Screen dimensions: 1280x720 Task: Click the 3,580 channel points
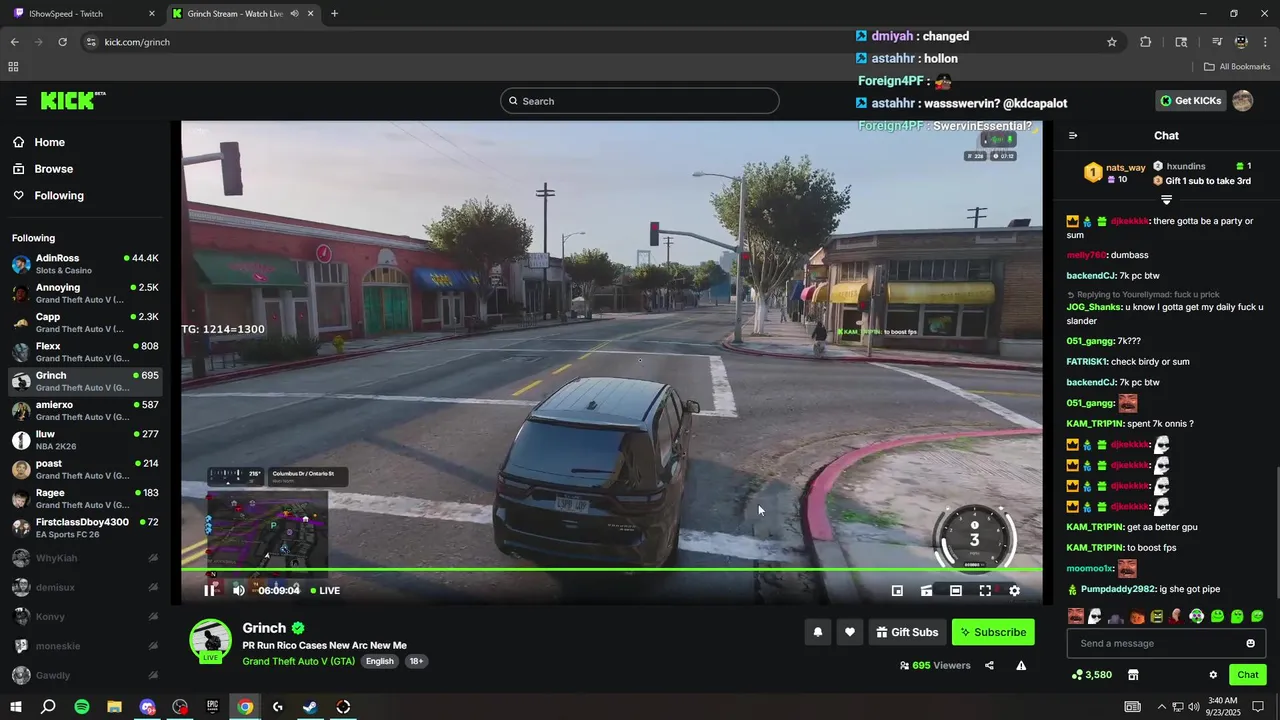[x=1091, y=675]
